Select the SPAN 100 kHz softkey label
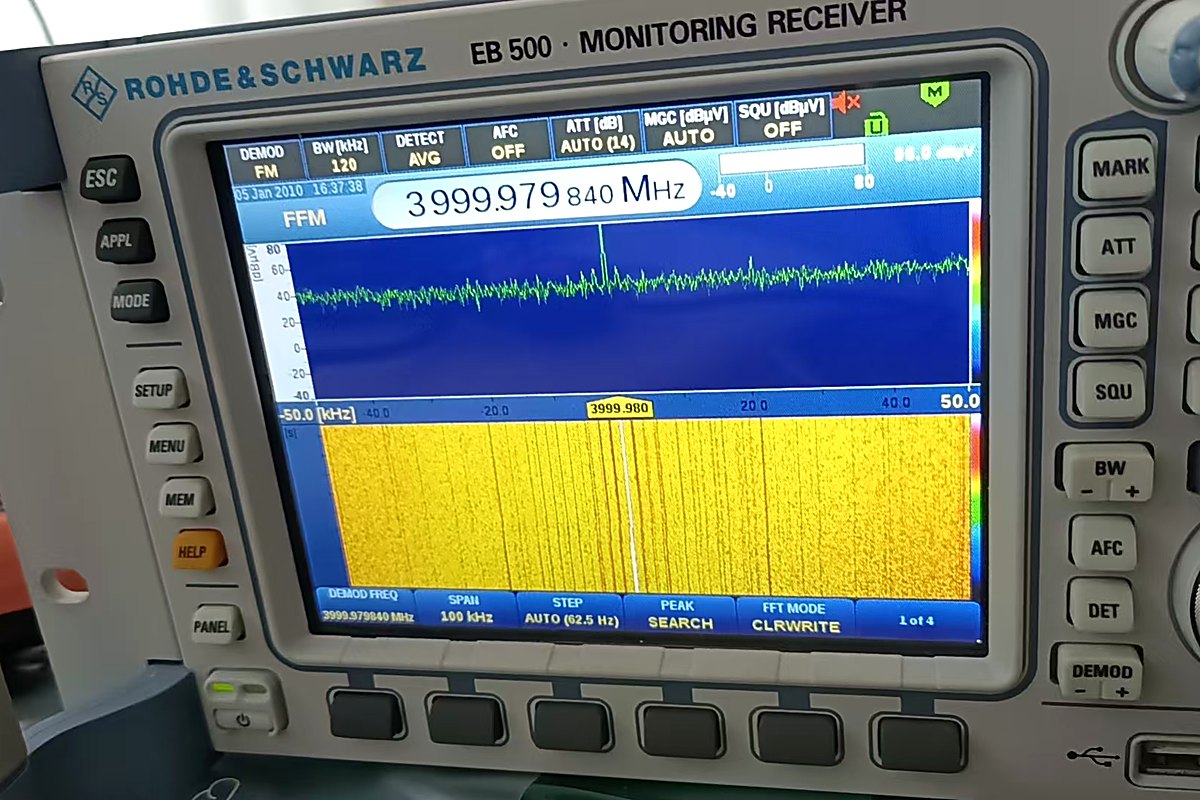The width and height of the screenshot is (1200, 800). point(466,608)
